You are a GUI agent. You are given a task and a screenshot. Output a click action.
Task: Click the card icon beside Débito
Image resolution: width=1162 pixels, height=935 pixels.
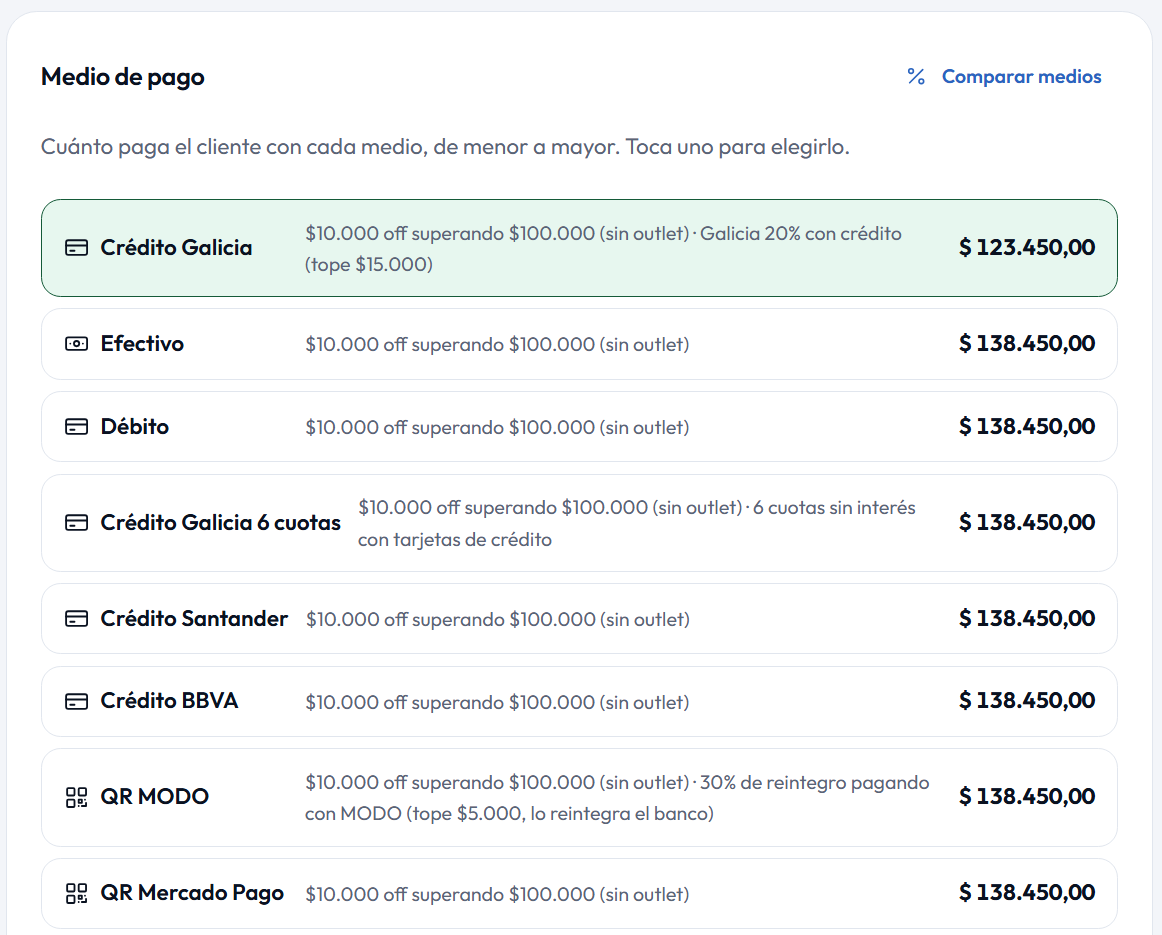pyautogui.click(x=76, y=427)
